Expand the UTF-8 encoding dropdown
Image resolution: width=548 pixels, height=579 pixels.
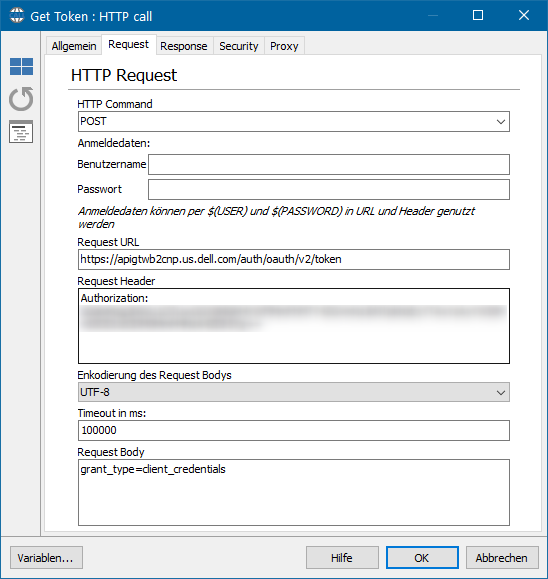point(294,392)
